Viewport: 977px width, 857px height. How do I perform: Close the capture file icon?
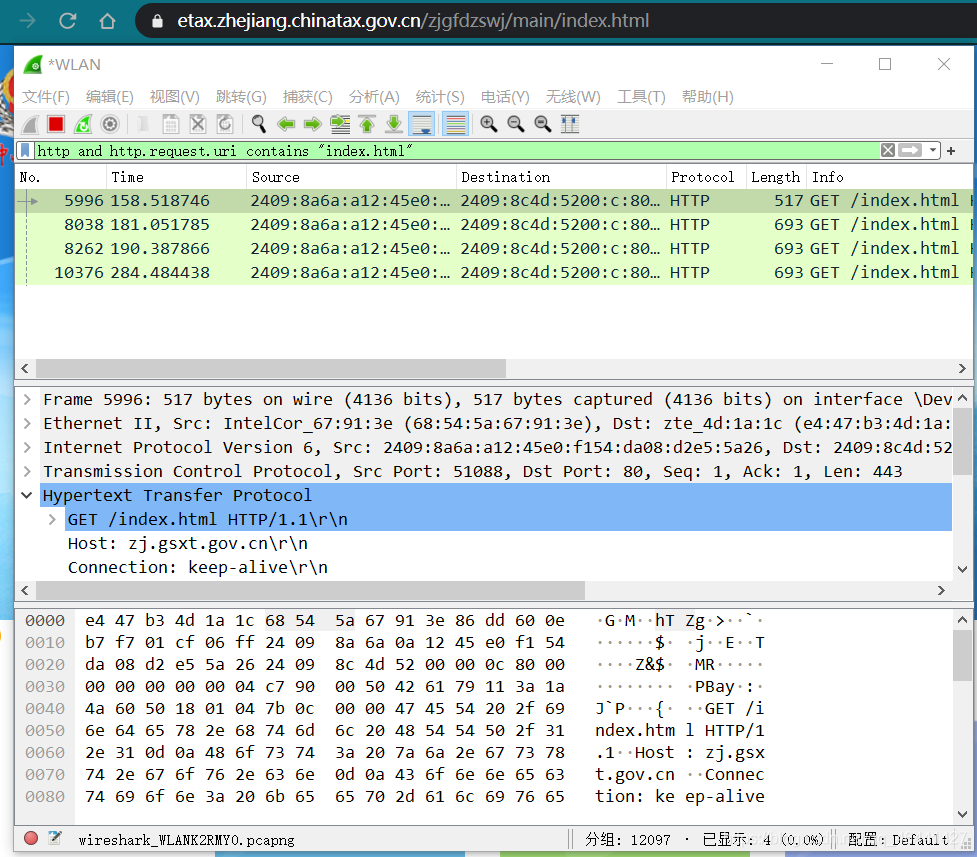tap(198, 125)
